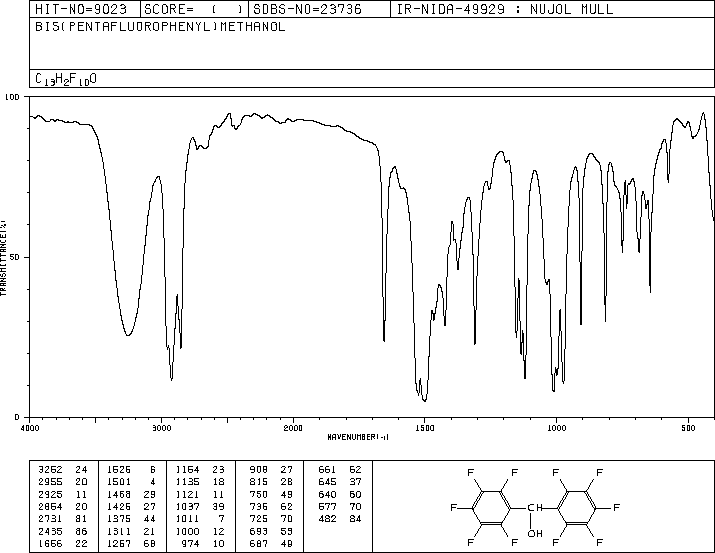
Task: Click the right pentafluorophenyl ring
Action: [x=576, y=507]
